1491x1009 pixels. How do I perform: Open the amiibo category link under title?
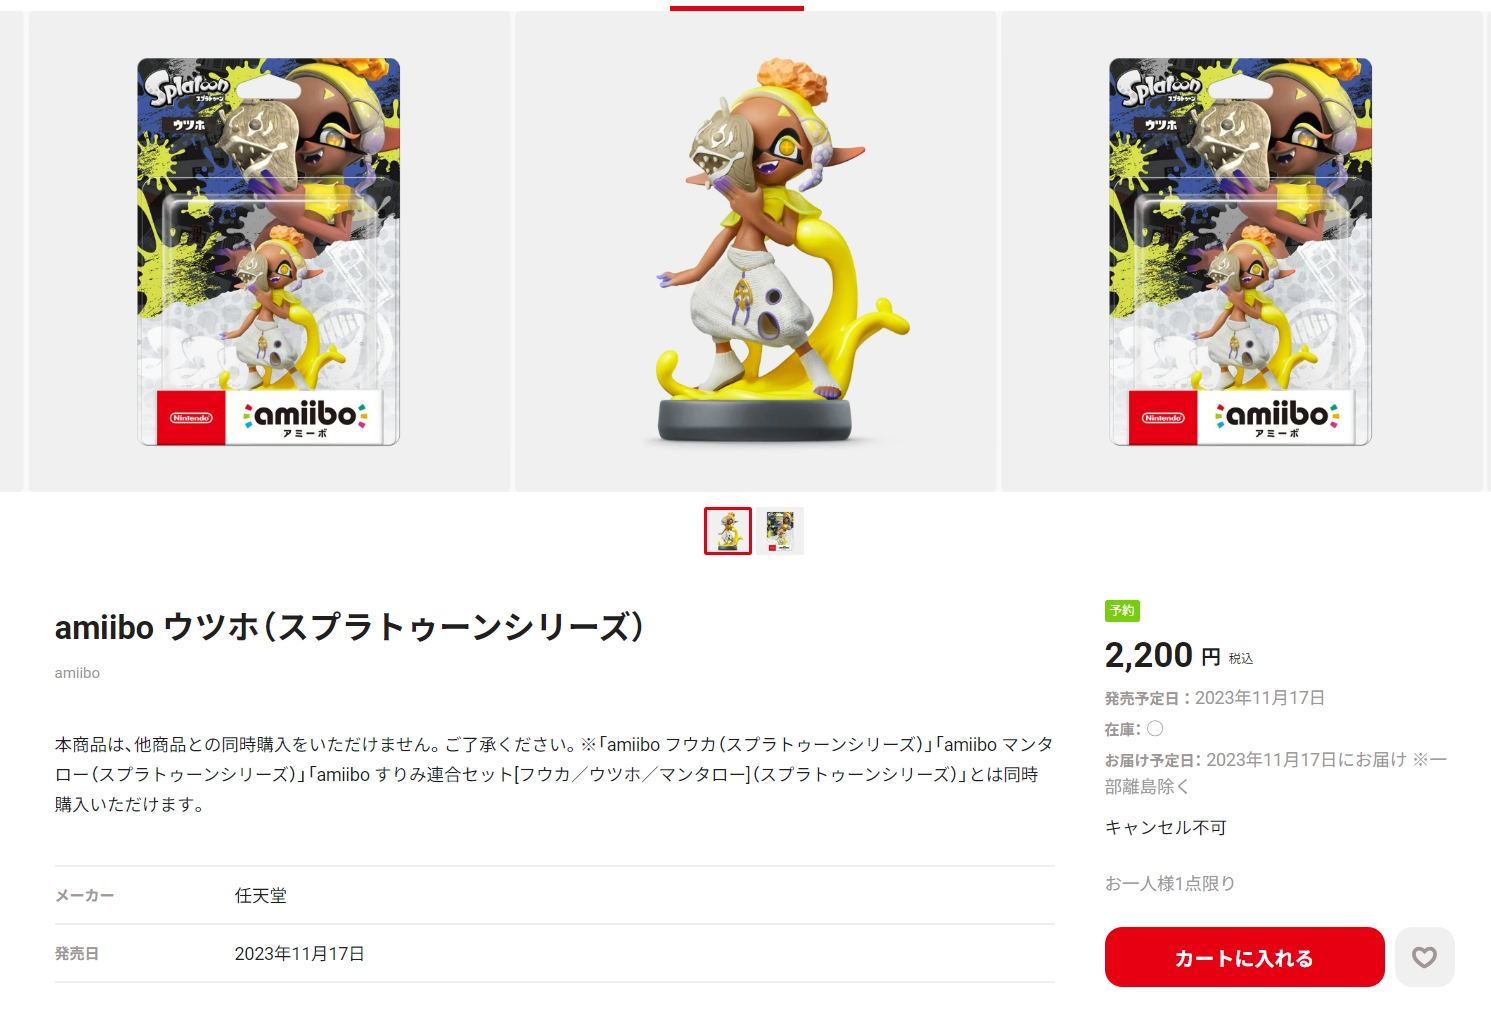click(x=77, y=673)
